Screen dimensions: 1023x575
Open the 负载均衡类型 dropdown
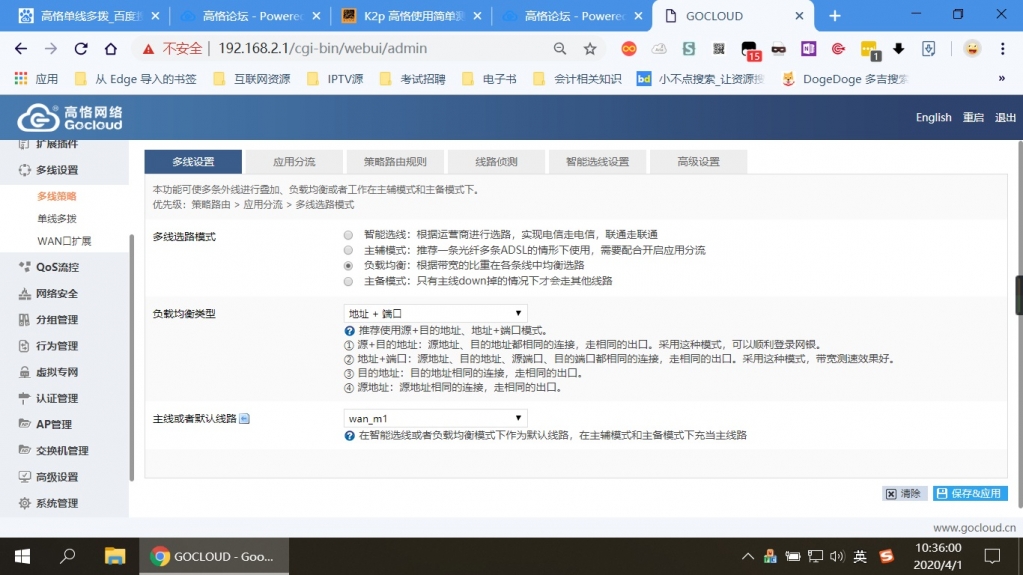coord(435,313)
